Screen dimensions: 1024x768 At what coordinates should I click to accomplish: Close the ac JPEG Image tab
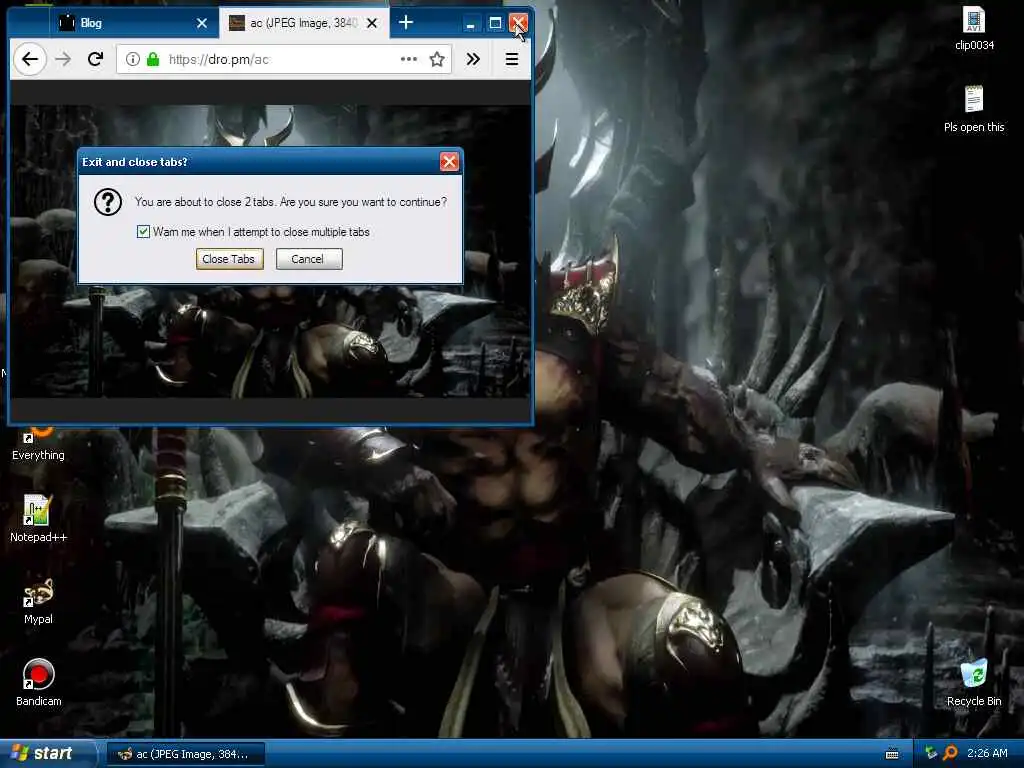[372, 23]
